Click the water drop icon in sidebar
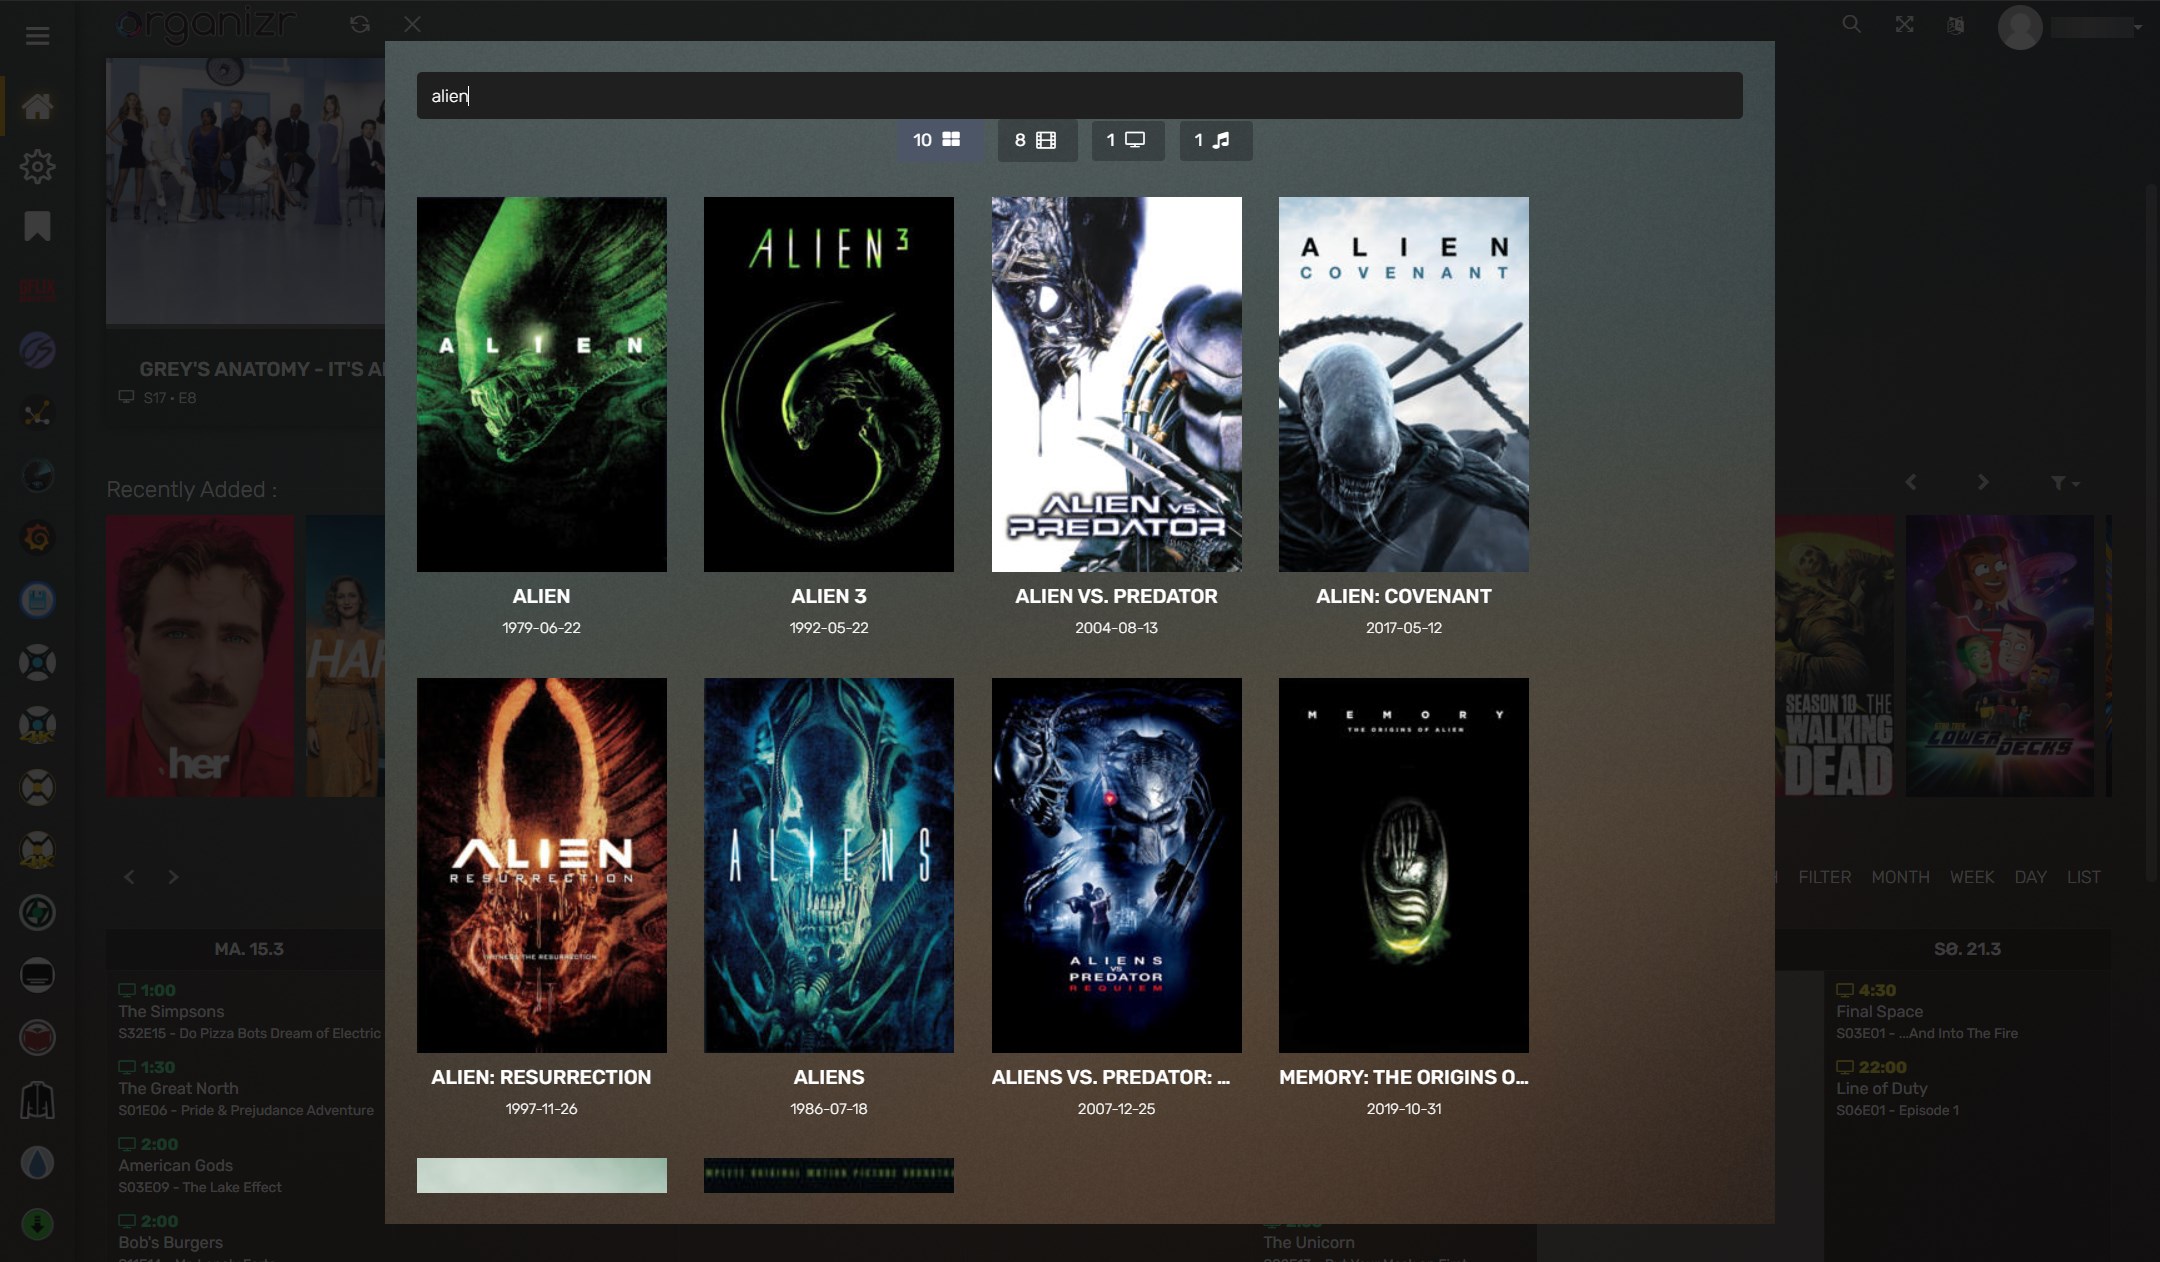The width and height of the screenshot is (2160, 1262). coord(38,1162)
